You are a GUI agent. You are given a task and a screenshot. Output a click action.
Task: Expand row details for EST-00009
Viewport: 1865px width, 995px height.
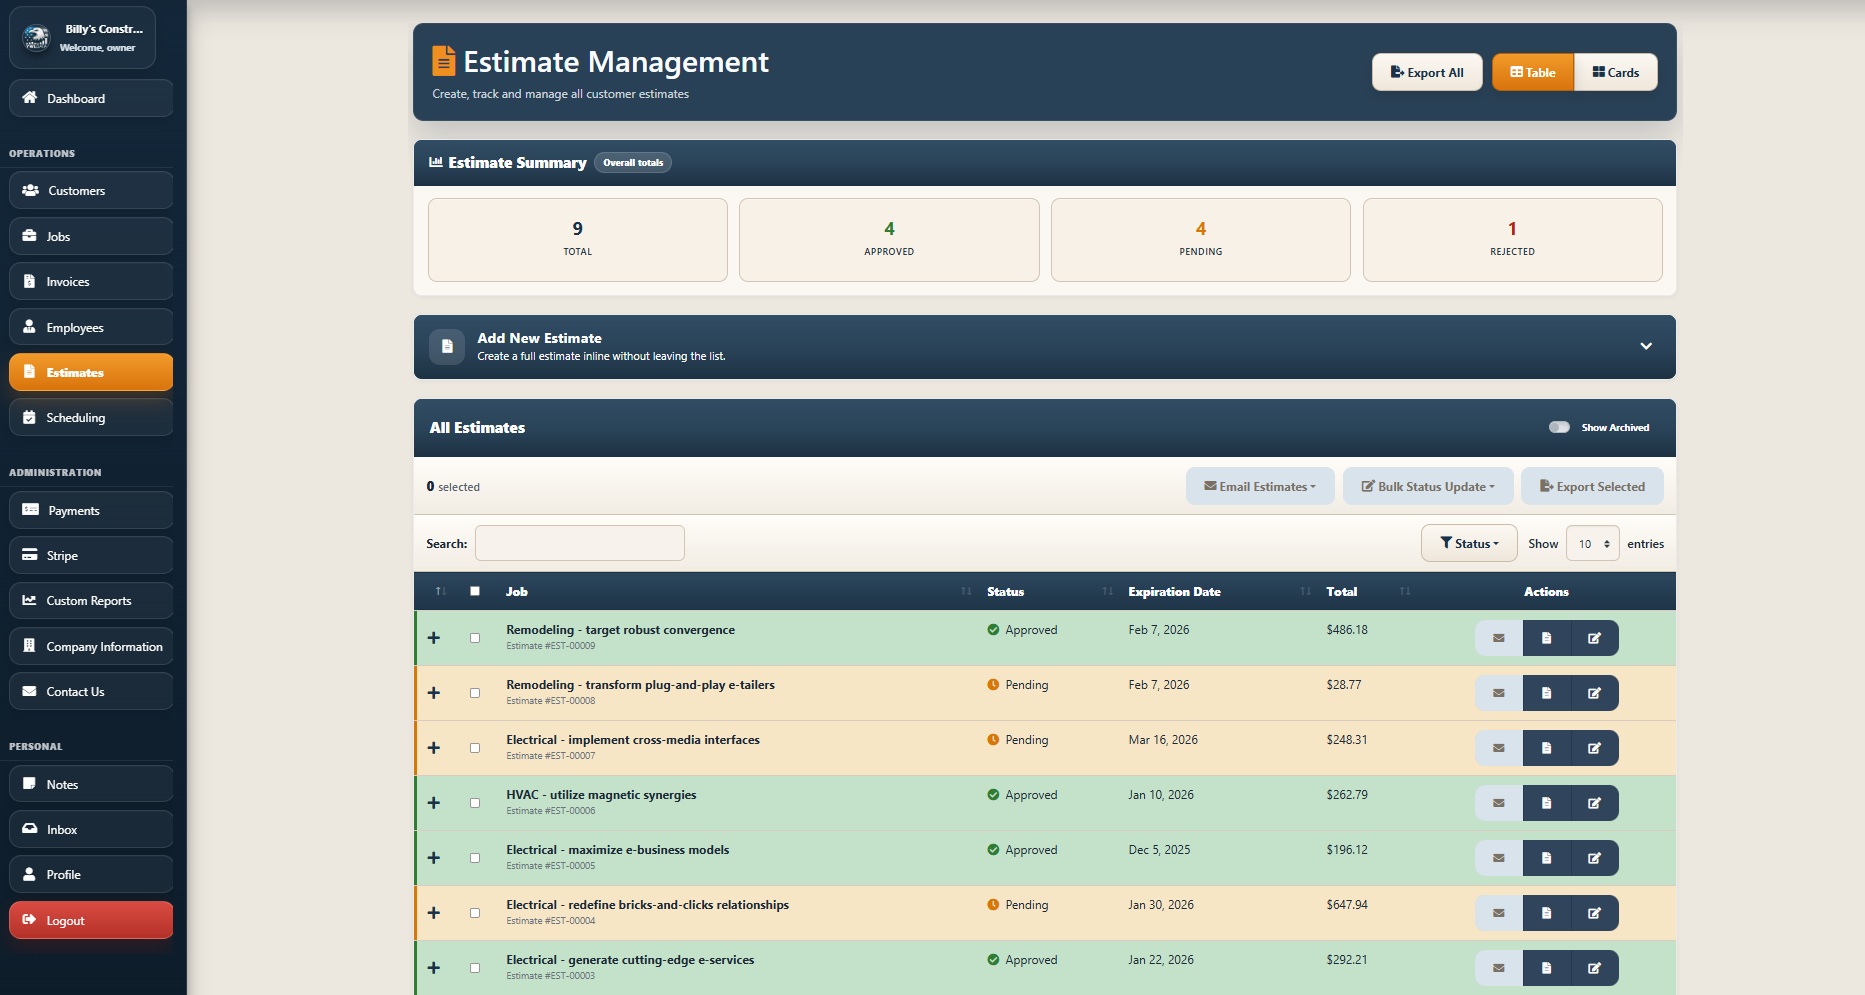[434, 638]
